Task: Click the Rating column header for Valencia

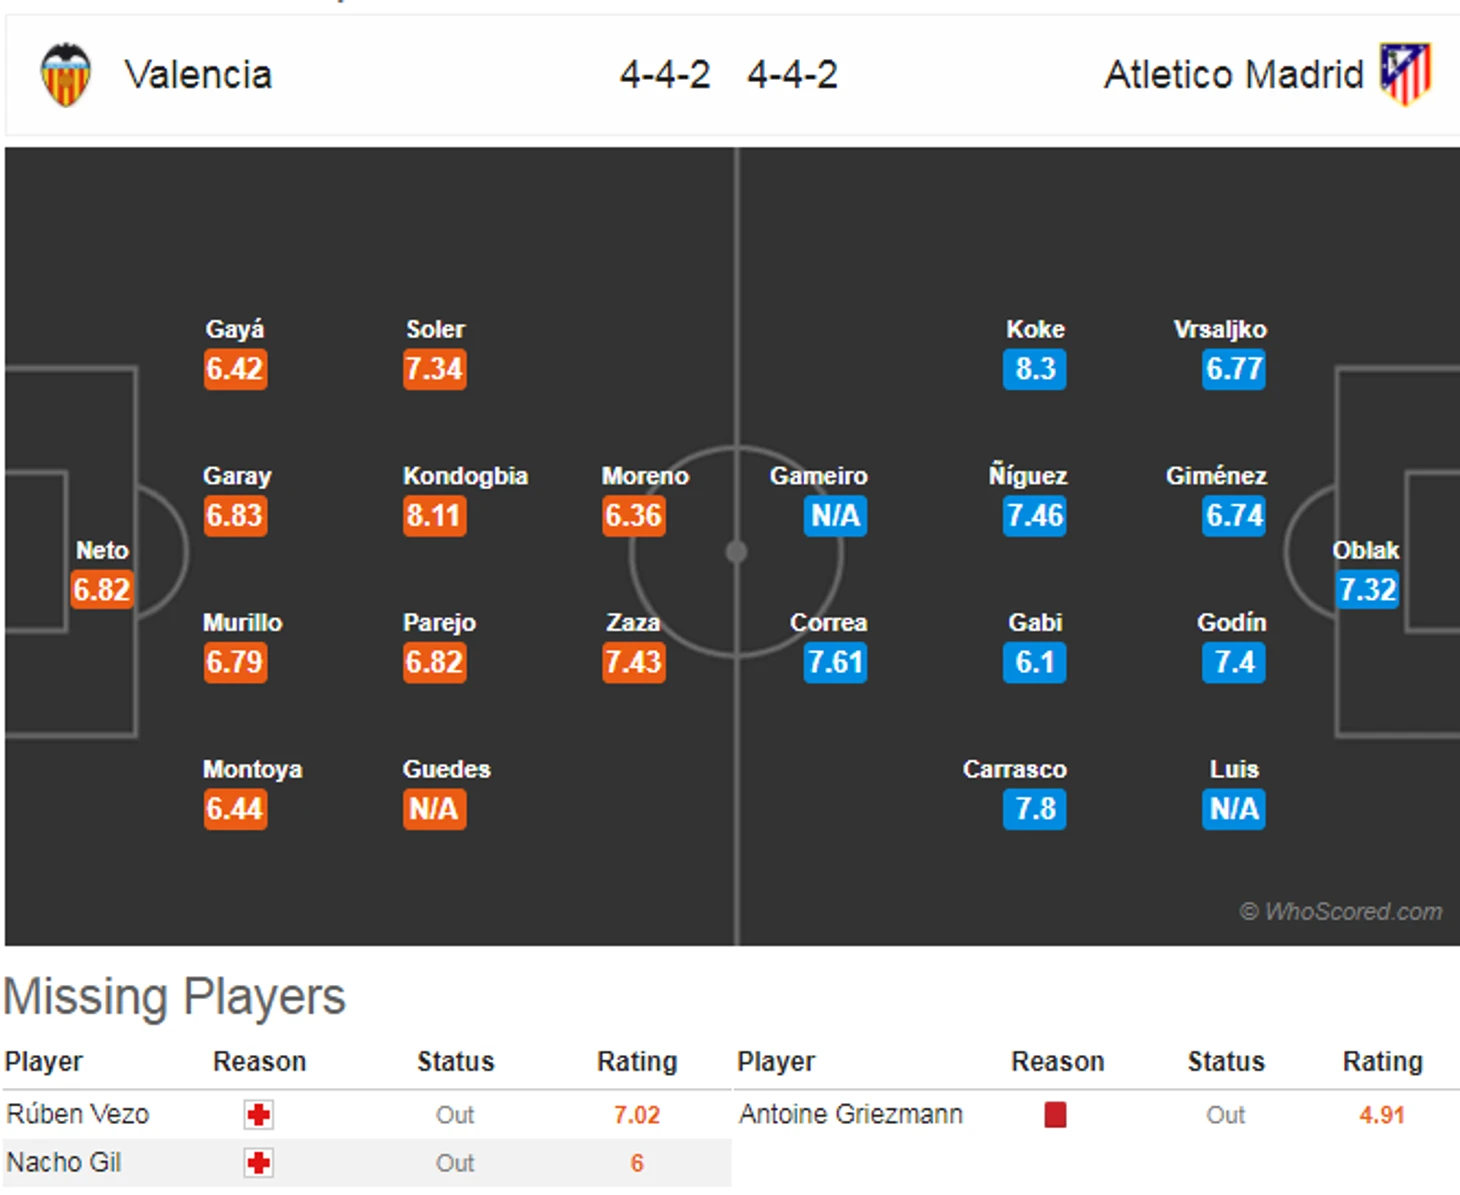Action: [637, 1061]
